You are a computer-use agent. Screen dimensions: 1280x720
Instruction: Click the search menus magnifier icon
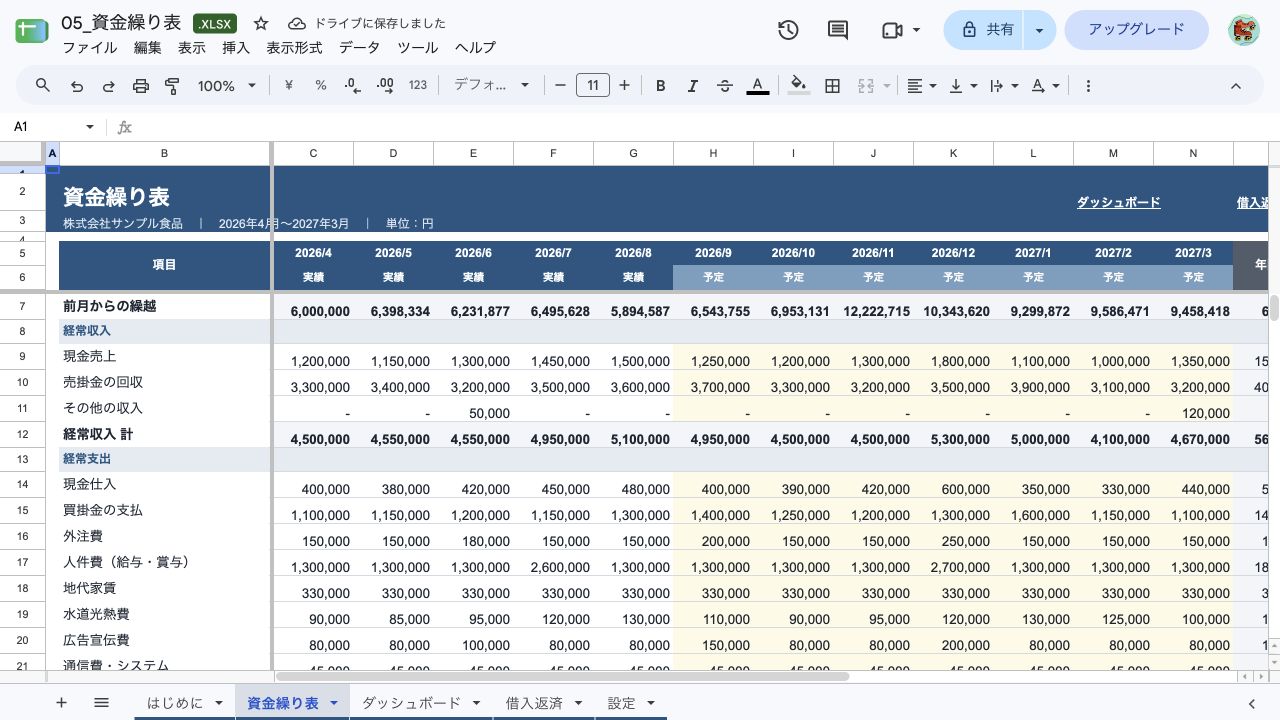pyautogui.click(x=43, y=86)
